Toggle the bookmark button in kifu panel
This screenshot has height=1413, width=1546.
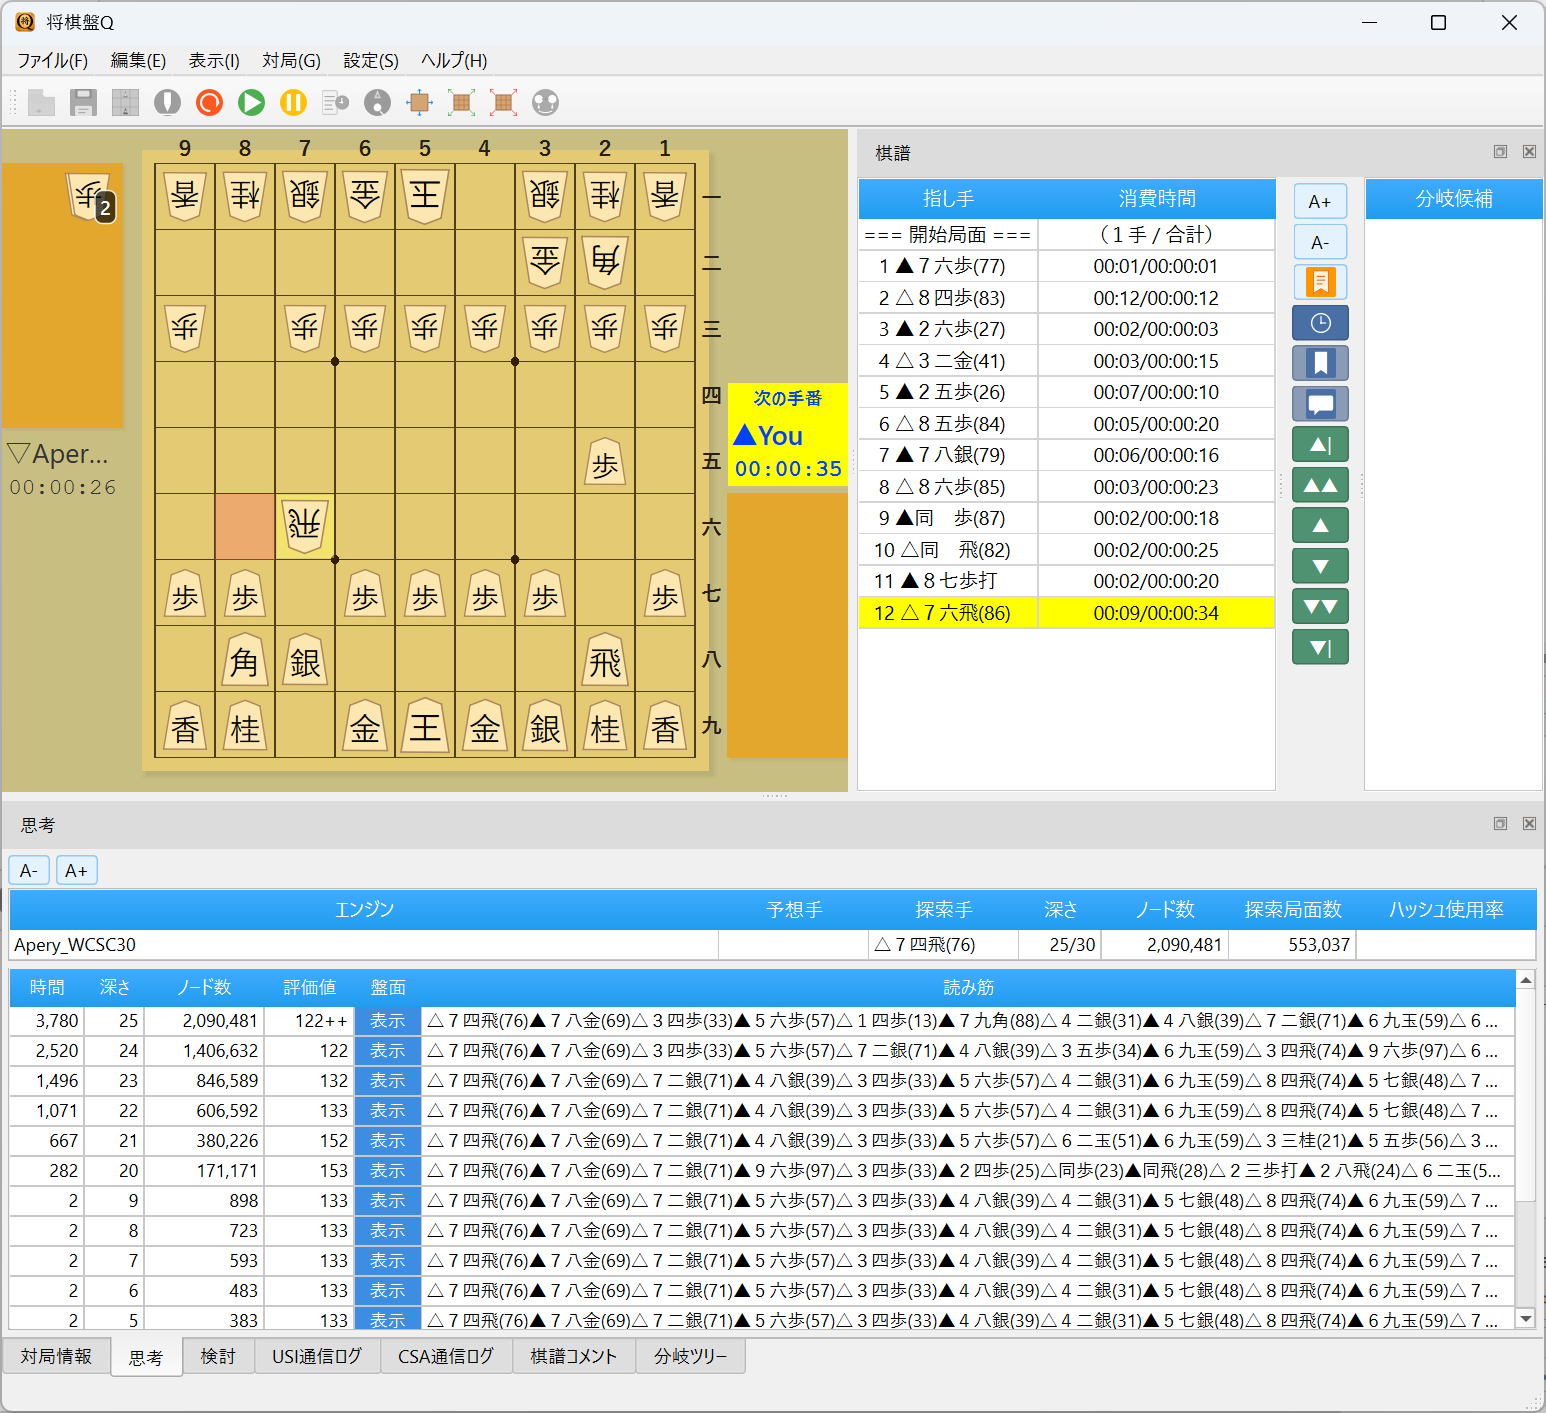(x=1320, y=362)
